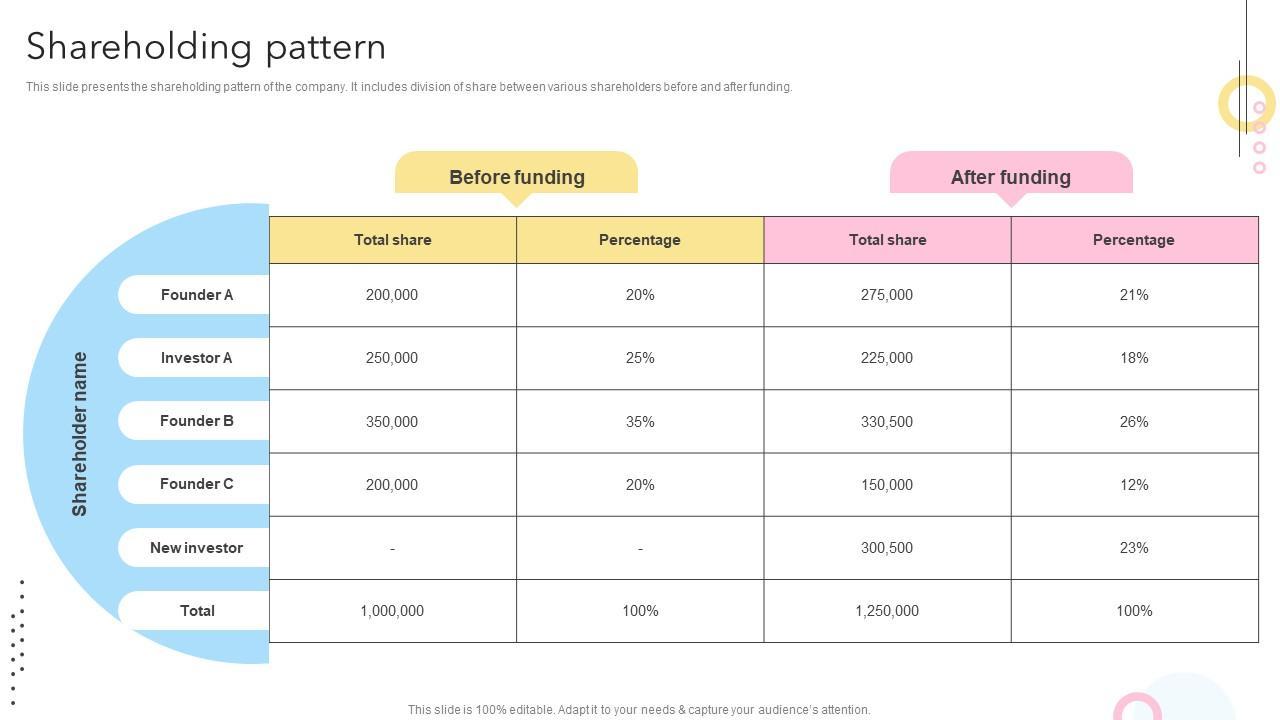Click the Total row label

[x=196, y=611]
